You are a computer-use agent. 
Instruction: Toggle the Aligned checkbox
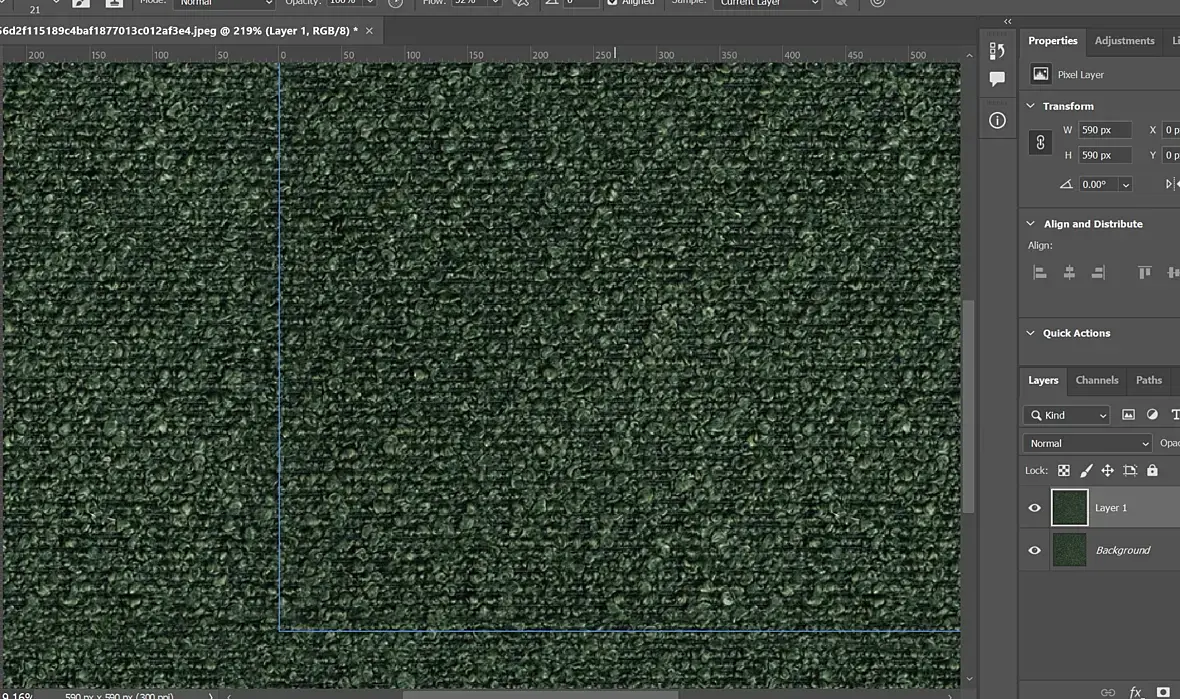point(612,2)
